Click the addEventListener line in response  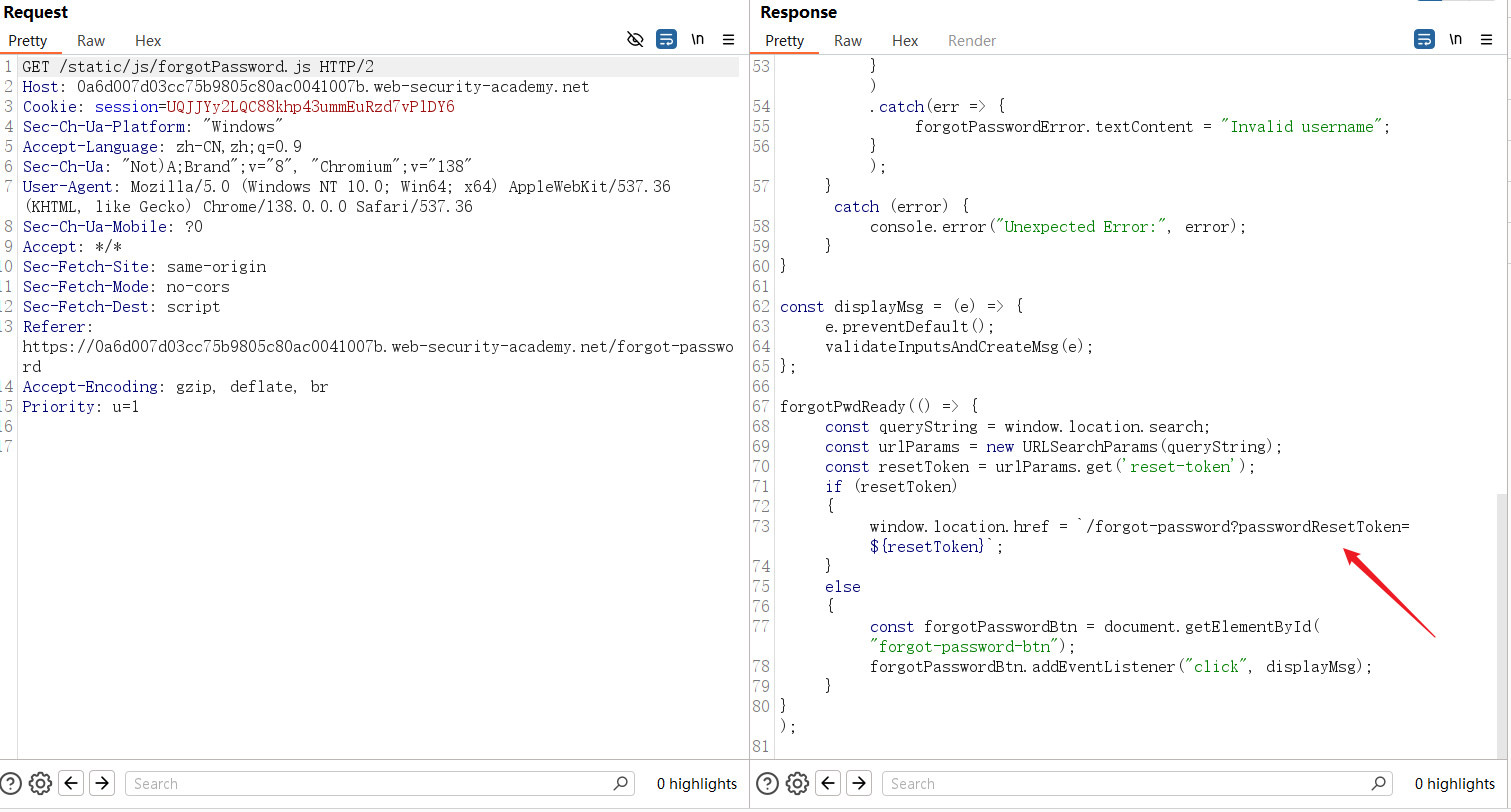point(1120,667)
